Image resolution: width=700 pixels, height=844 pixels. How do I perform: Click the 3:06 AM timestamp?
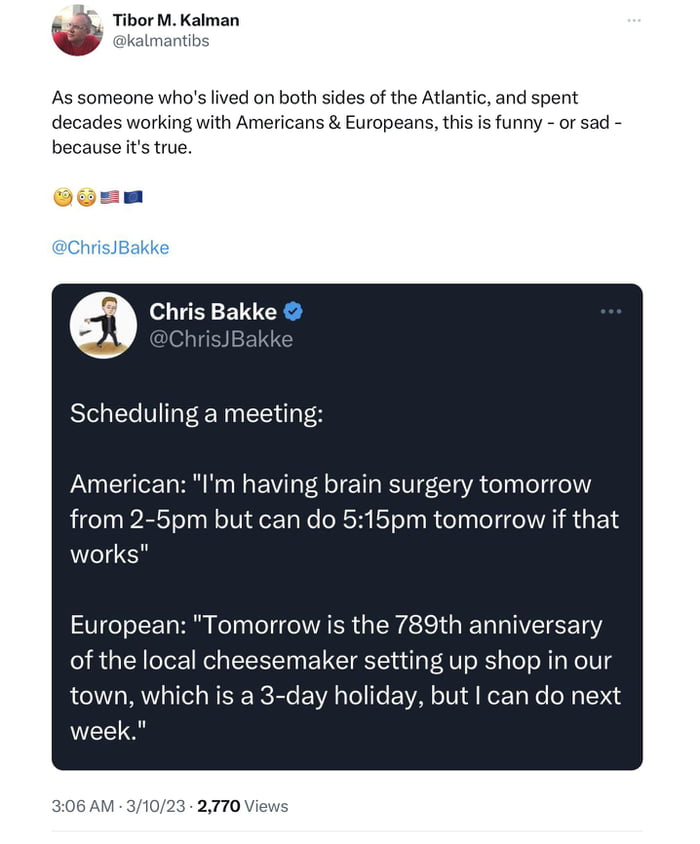pos(83,806)
